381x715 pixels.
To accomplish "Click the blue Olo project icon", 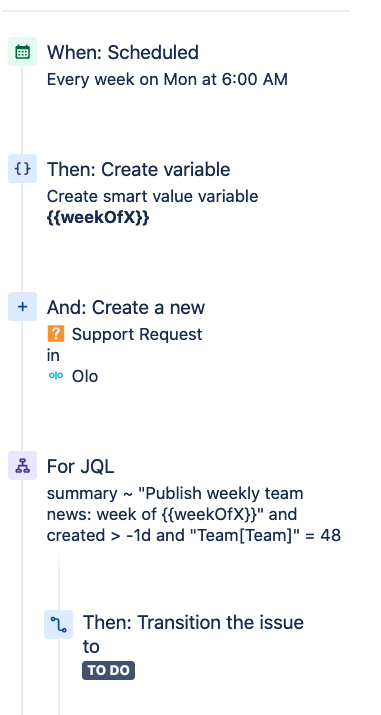I will tap(56, 376).
